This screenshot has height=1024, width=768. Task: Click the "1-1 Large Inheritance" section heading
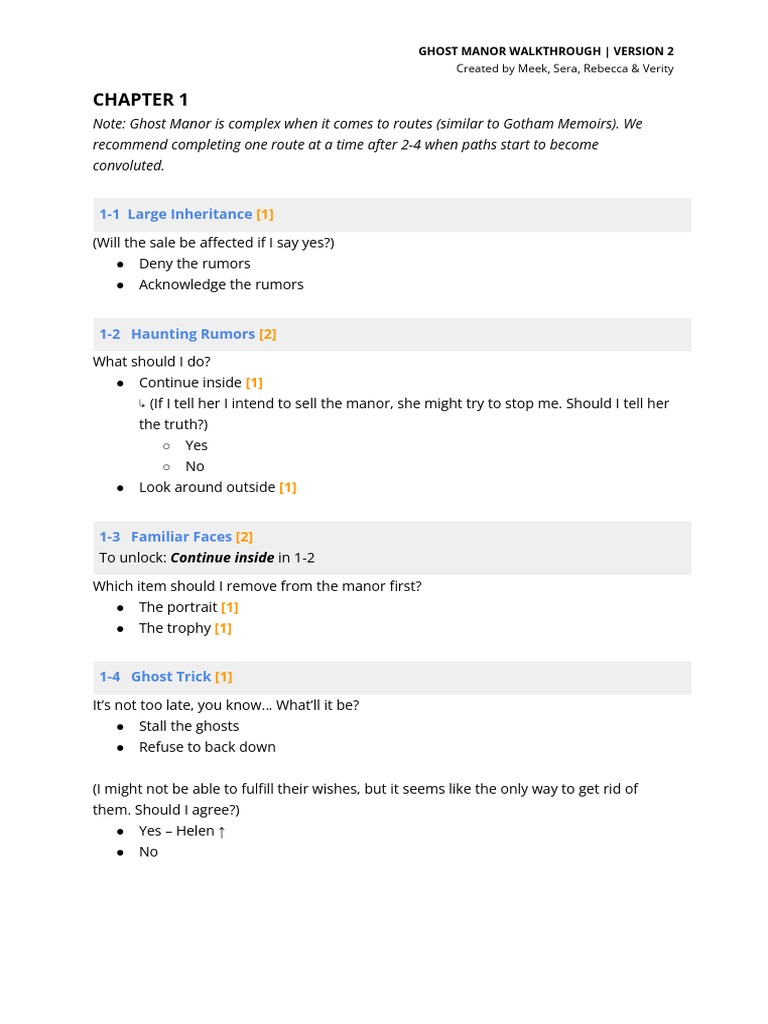(x=175, y=214)
